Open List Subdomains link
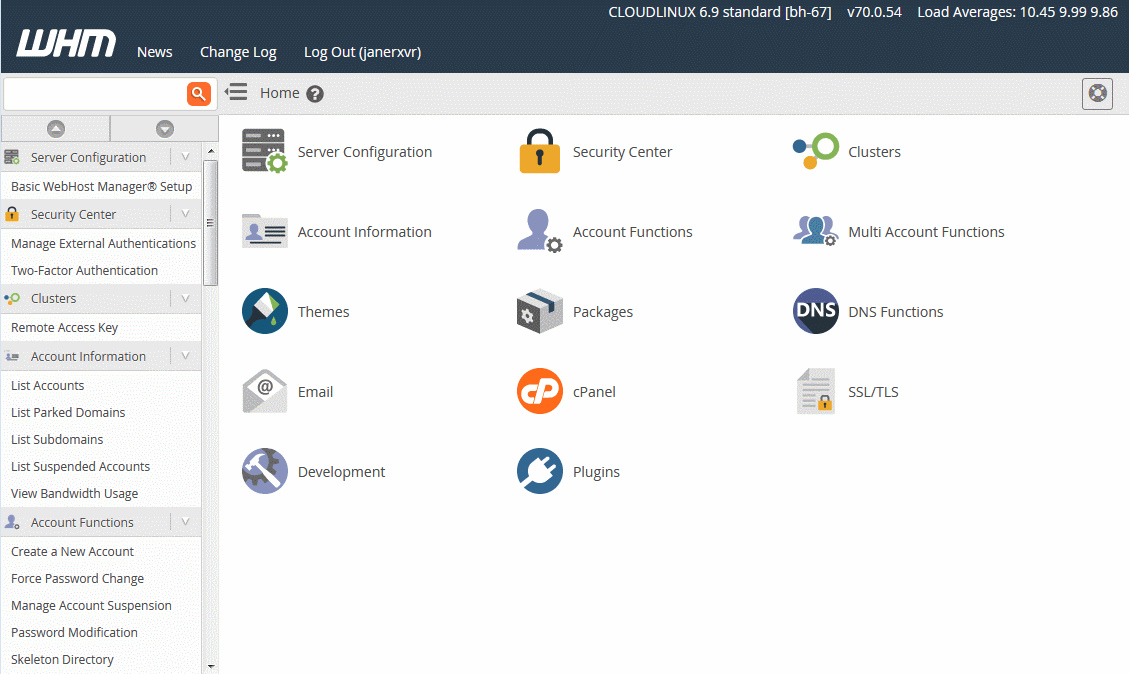The image size is (1129, 674). [57, 439]
